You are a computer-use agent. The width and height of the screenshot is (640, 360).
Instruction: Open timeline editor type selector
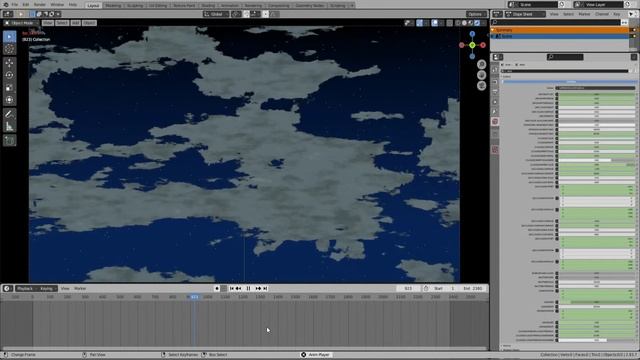[7, 289]
